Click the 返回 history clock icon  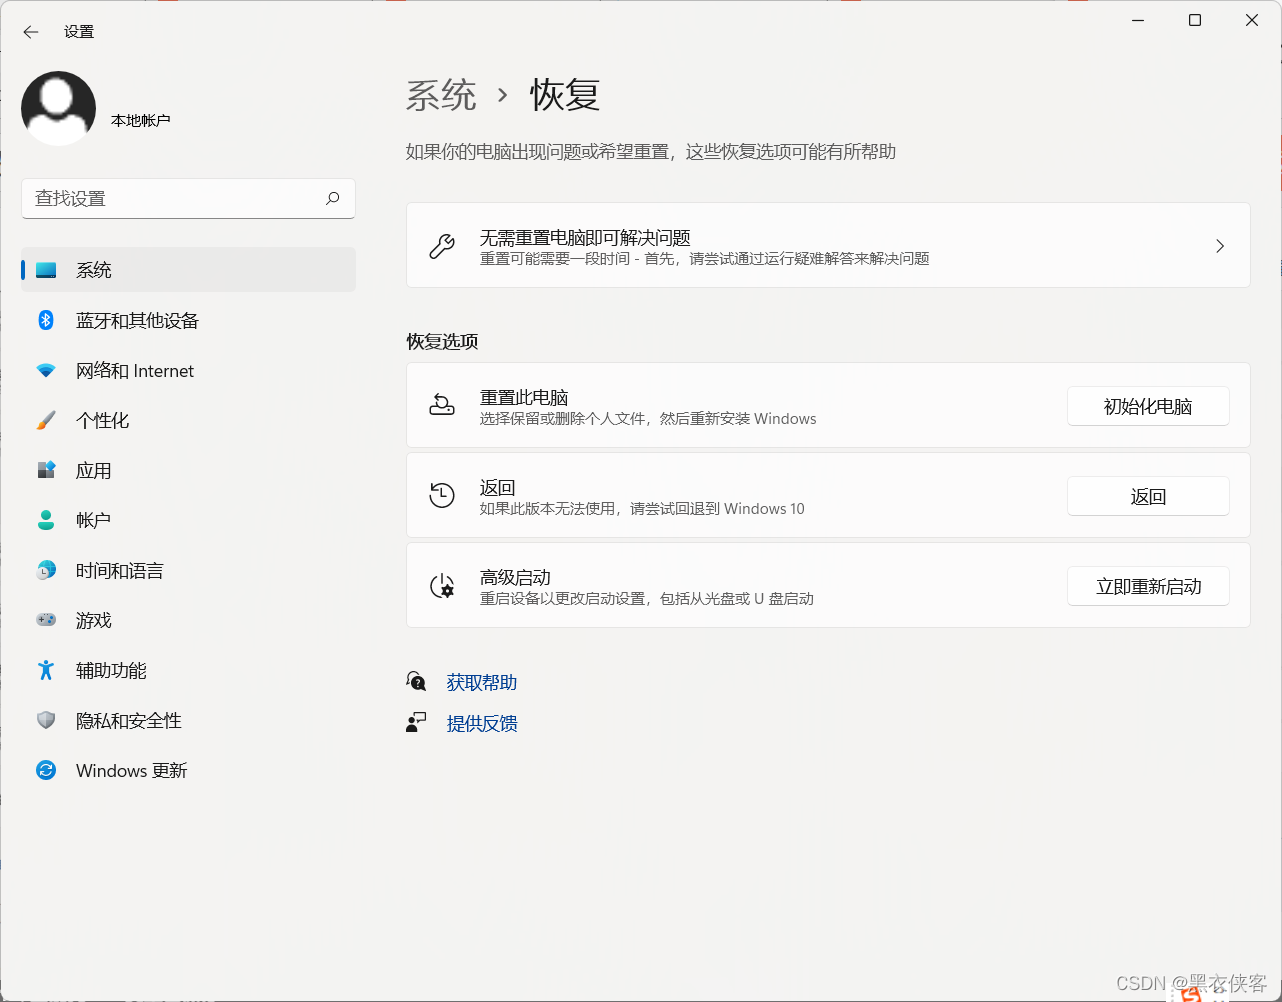tap(442, 495)
